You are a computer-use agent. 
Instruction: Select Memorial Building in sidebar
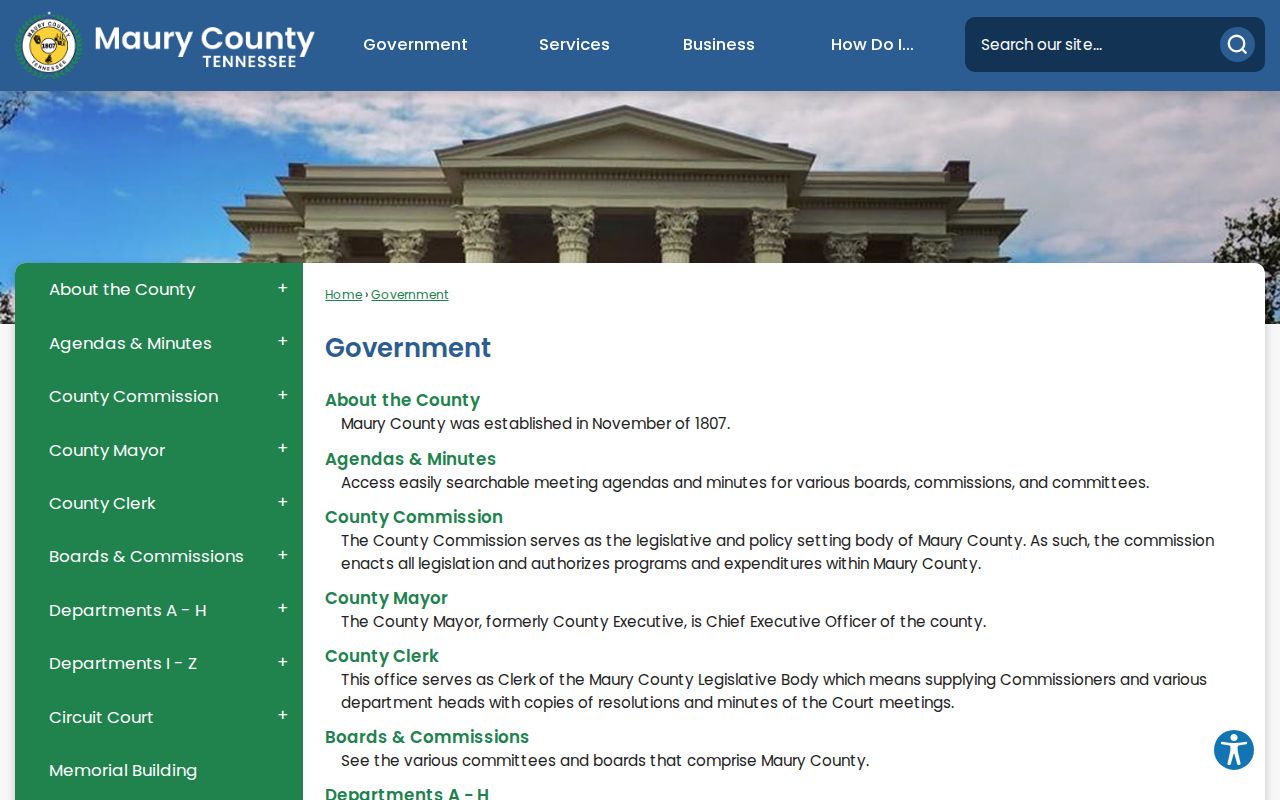[x=123, y=770]
